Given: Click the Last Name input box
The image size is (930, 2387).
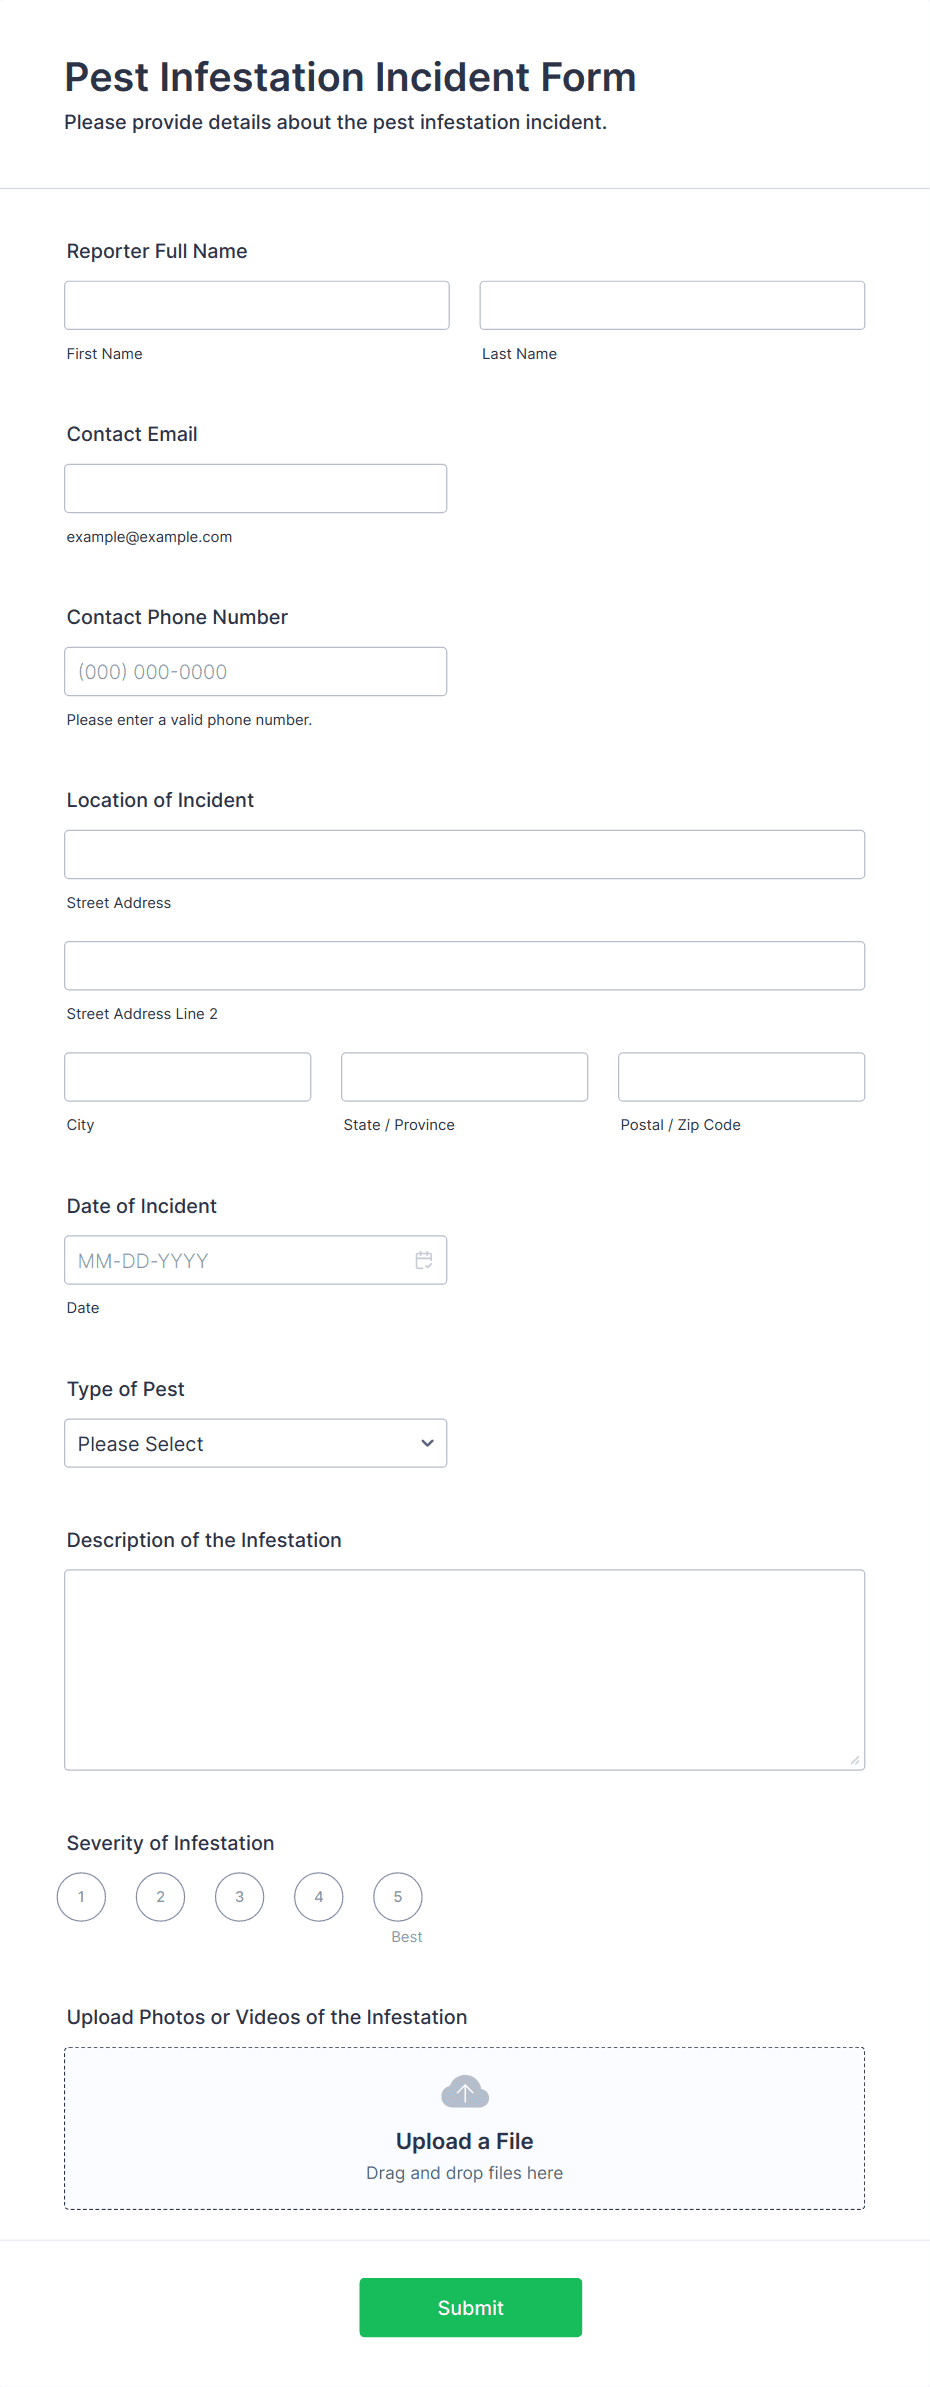Looking at the screenshot, I should click(672, 305).
